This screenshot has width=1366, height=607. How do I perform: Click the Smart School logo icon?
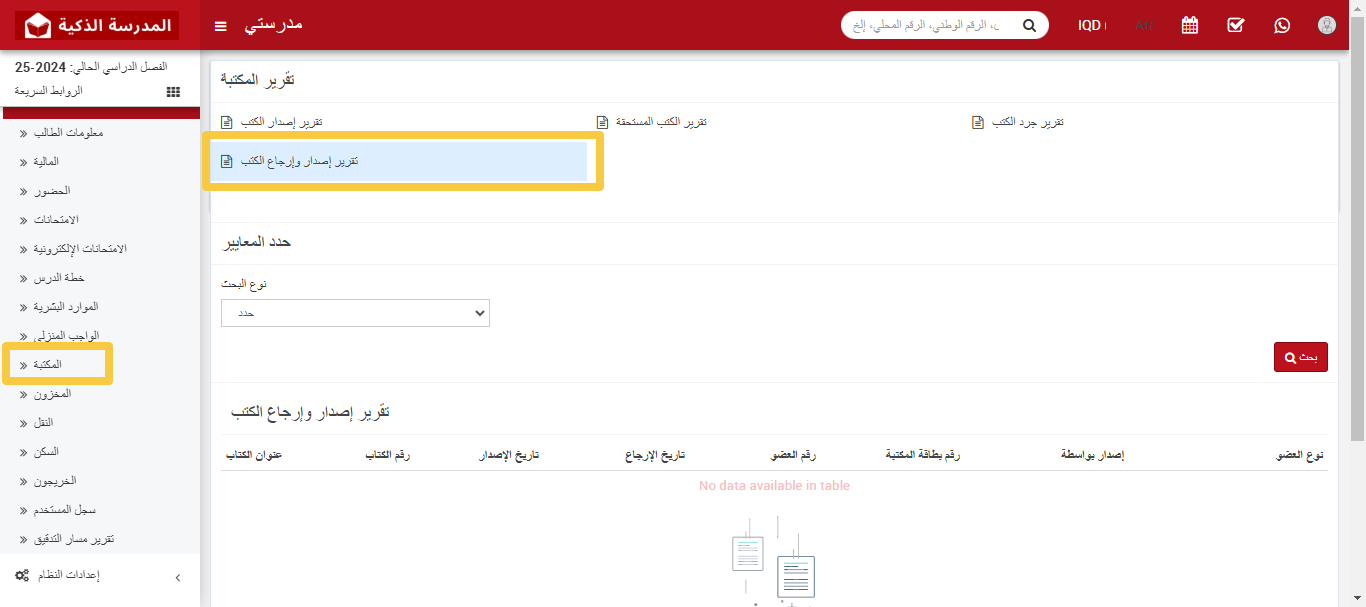[x=38, y=24]
